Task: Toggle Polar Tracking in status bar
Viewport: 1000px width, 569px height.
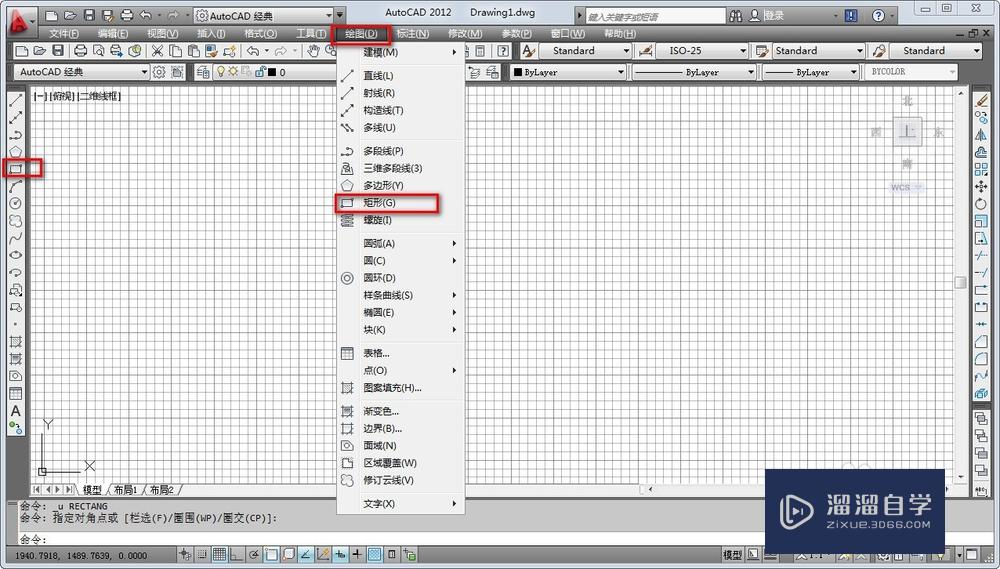Action: pos(254,554)
